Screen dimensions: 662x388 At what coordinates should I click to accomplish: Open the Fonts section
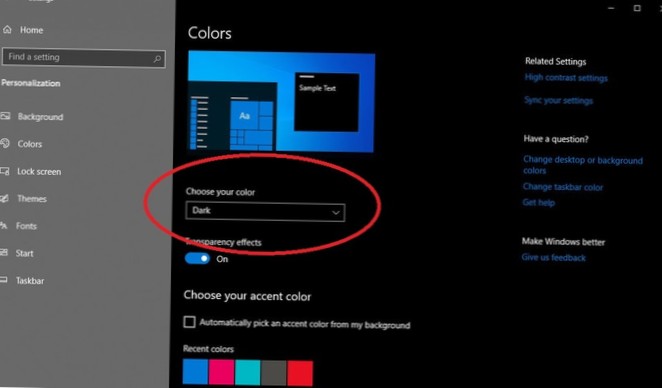[26, 226]
